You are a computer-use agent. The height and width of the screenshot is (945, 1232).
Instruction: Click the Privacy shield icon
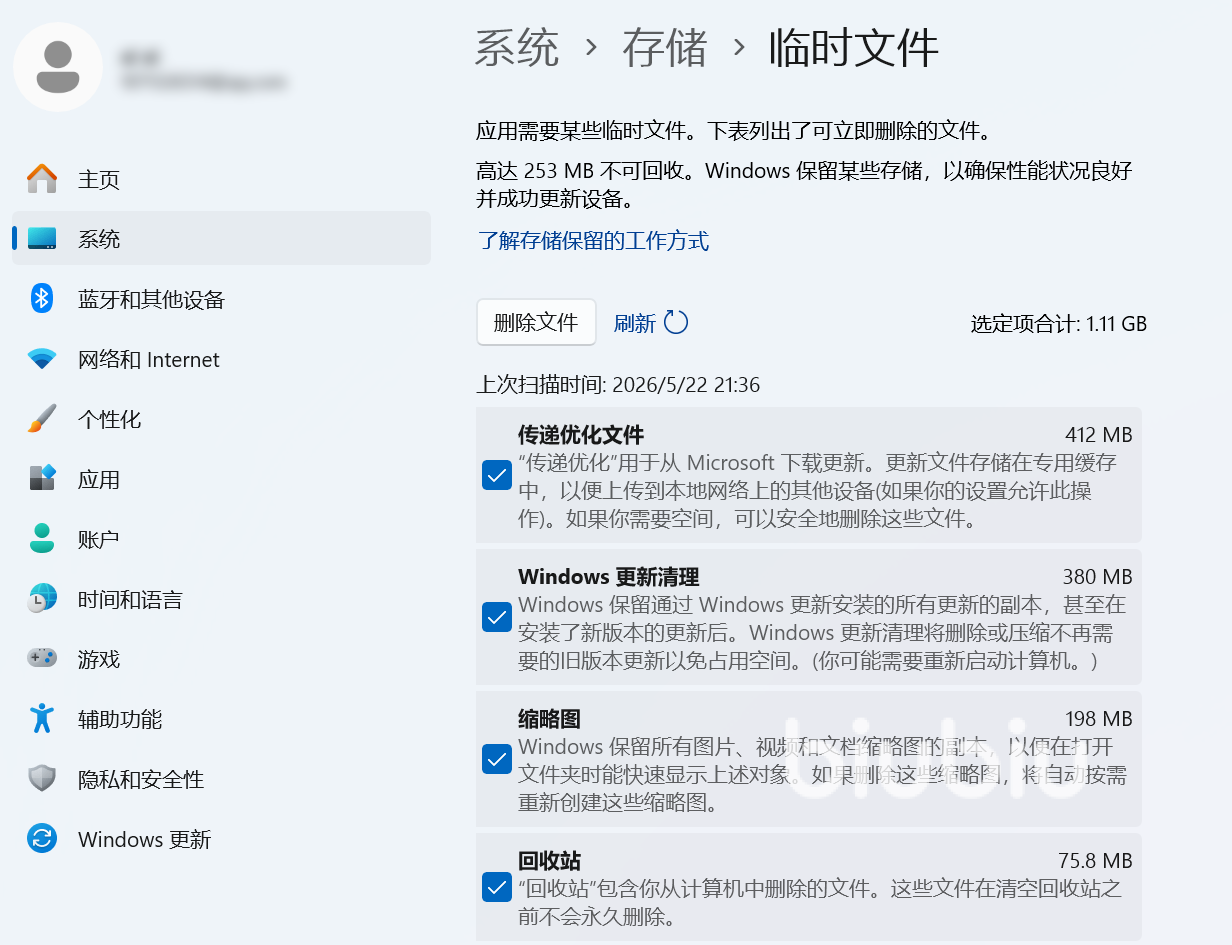(42, 778)
